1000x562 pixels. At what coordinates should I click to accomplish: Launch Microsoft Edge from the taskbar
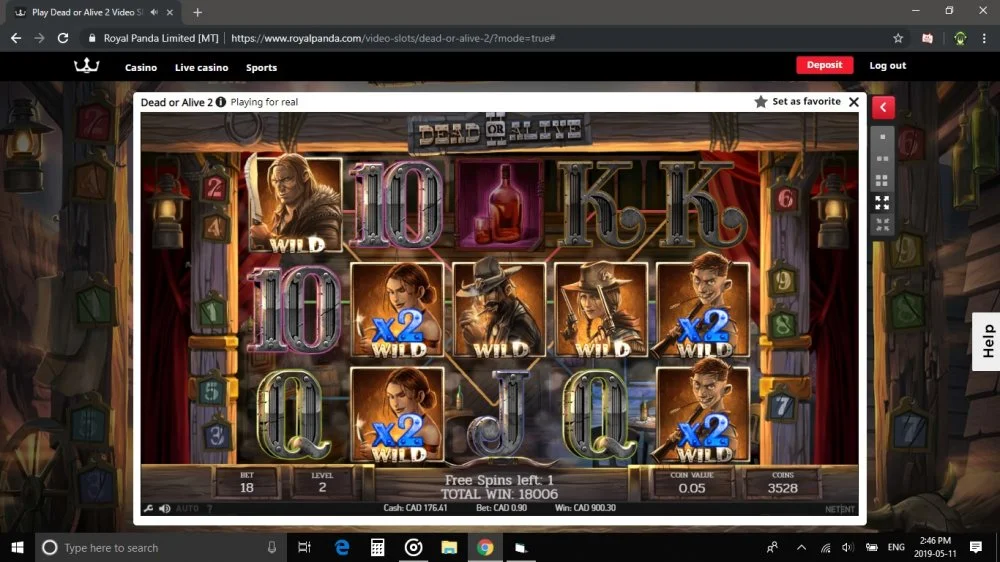point(342,547)
